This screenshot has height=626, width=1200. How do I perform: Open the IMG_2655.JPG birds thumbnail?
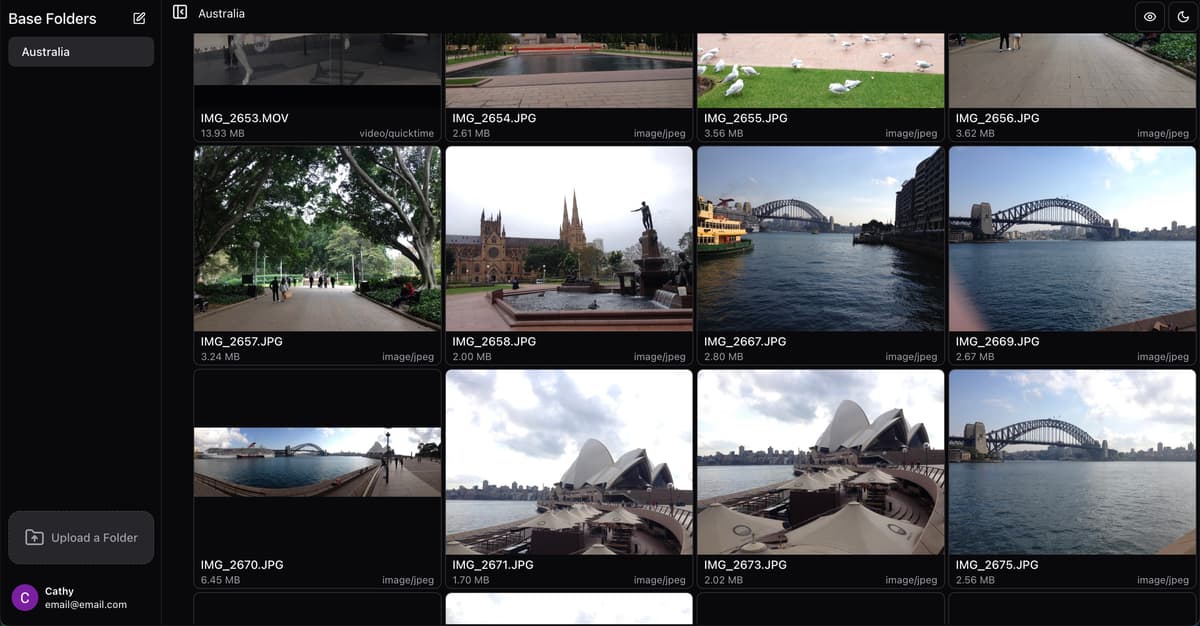point(821,70)
